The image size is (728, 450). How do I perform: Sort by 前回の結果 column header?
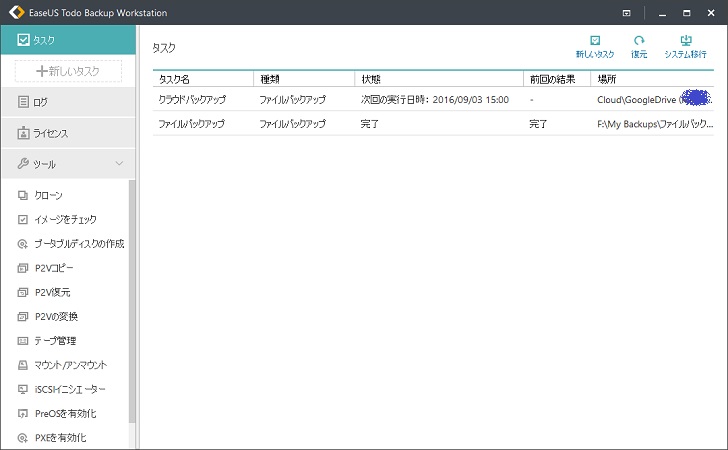[x=557, y=79]
